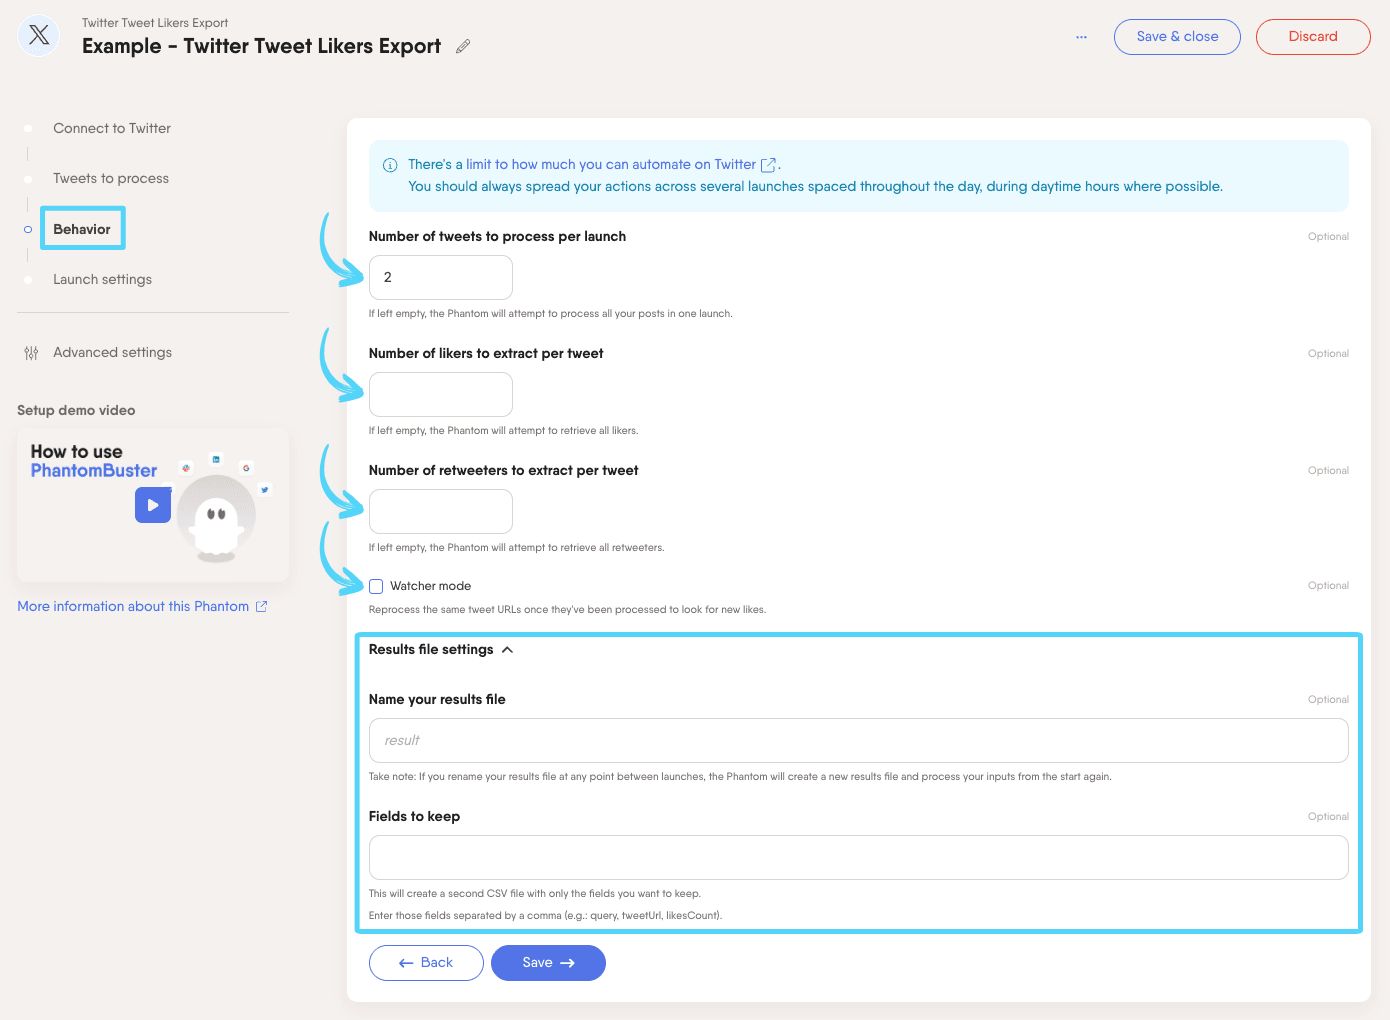Select the Behavior step

click(x=82, y=229)
